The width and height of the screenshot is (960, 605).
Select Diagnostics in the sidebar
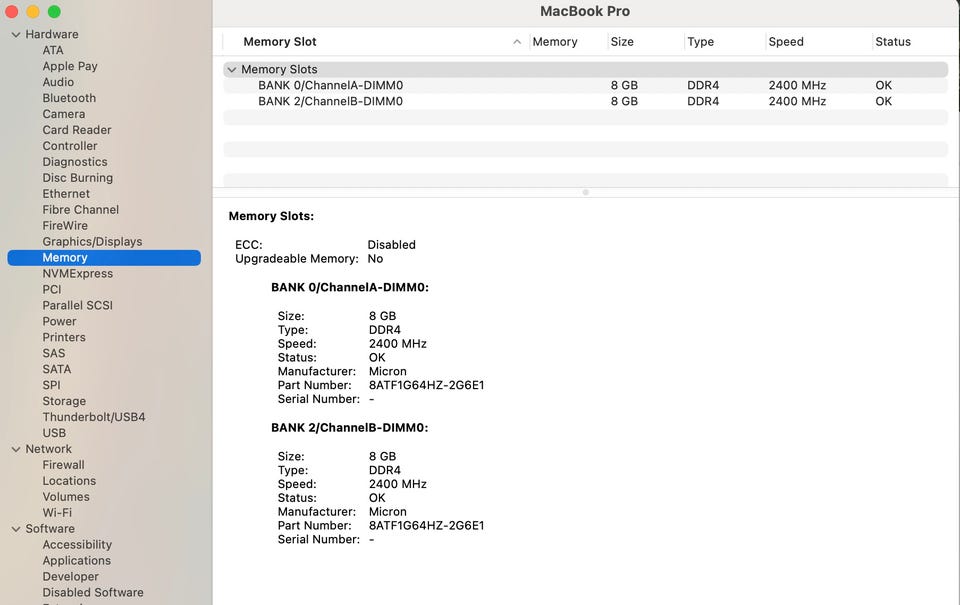click(x=75, y=162)
